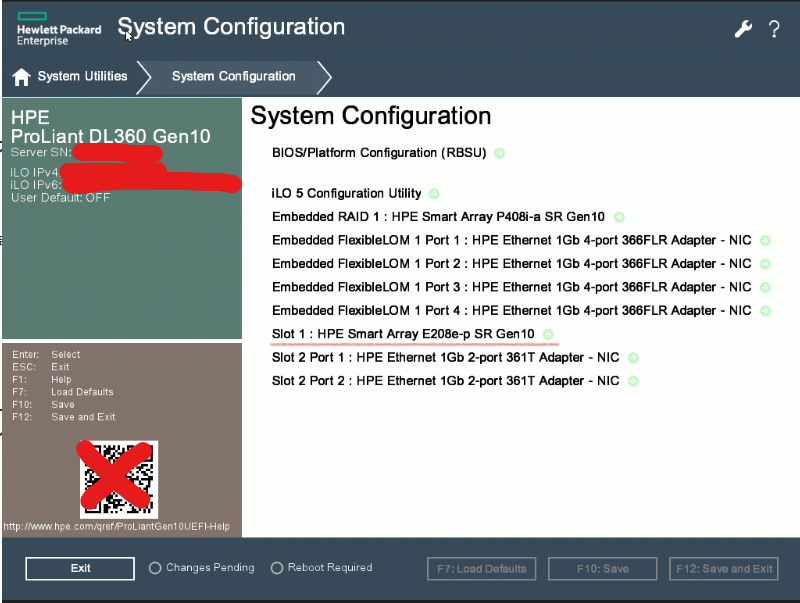
Task: Click arrow icon beside FlexibleLOM 1 Port 3
Action: (x=765, y=288)
